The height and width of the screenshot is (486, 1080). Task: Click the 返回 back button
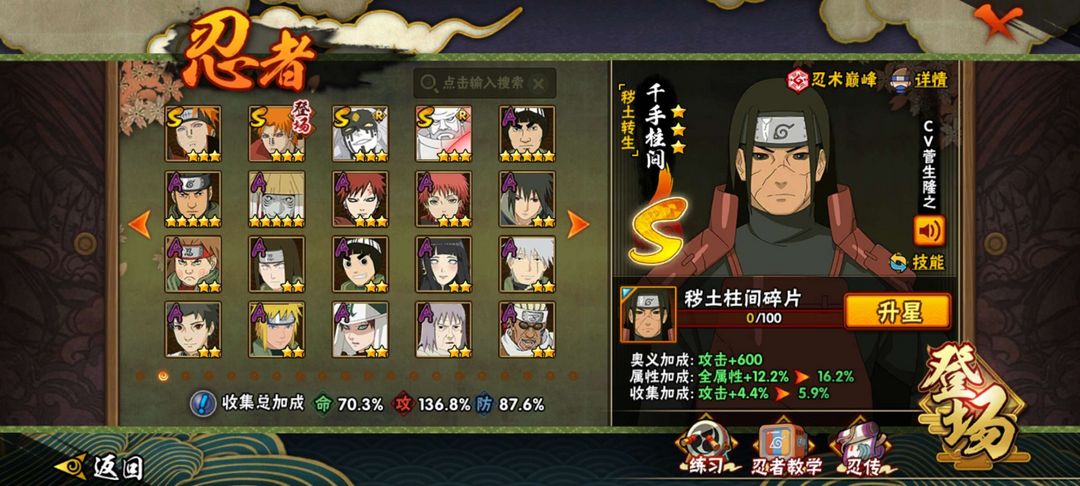coord(98,468)
